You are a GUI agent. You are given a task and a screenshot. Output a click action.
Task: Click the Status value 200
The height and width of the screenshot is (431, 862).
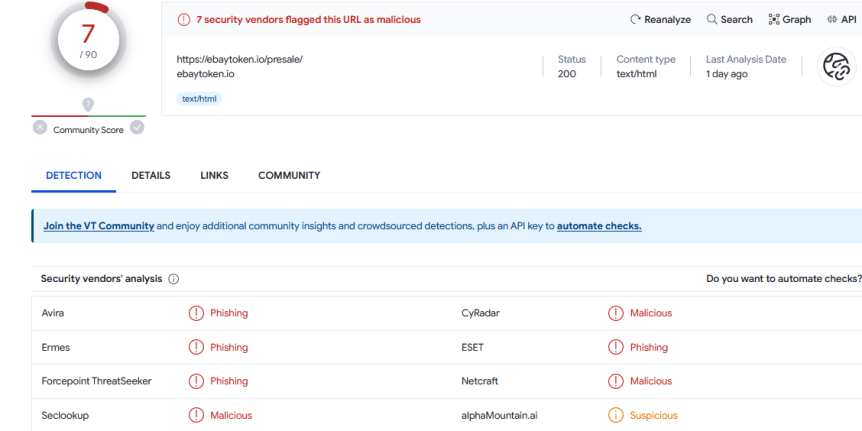(567, 74)
